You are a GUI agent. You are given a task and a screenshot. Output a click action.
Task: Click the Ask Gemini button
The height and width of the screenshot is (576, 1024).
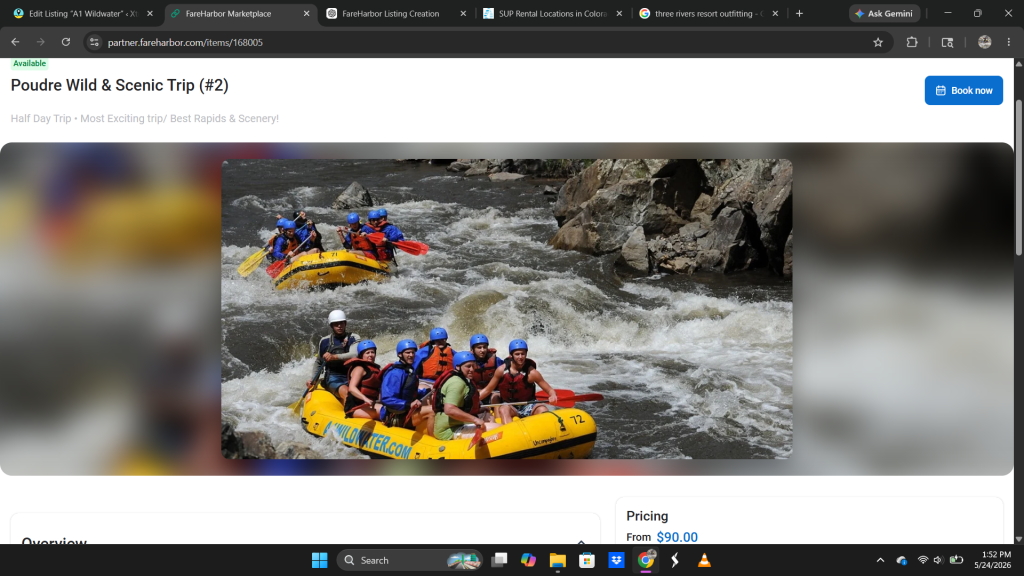click(x=884, y=14)
